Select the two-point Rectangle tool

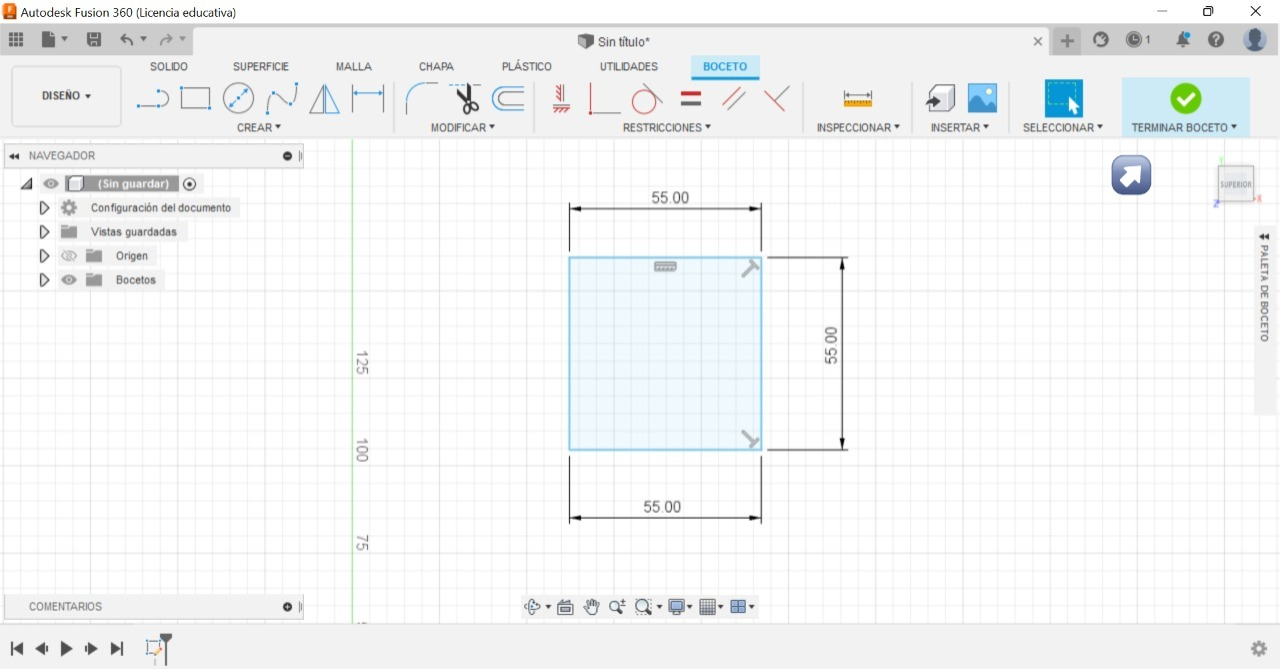195,98
